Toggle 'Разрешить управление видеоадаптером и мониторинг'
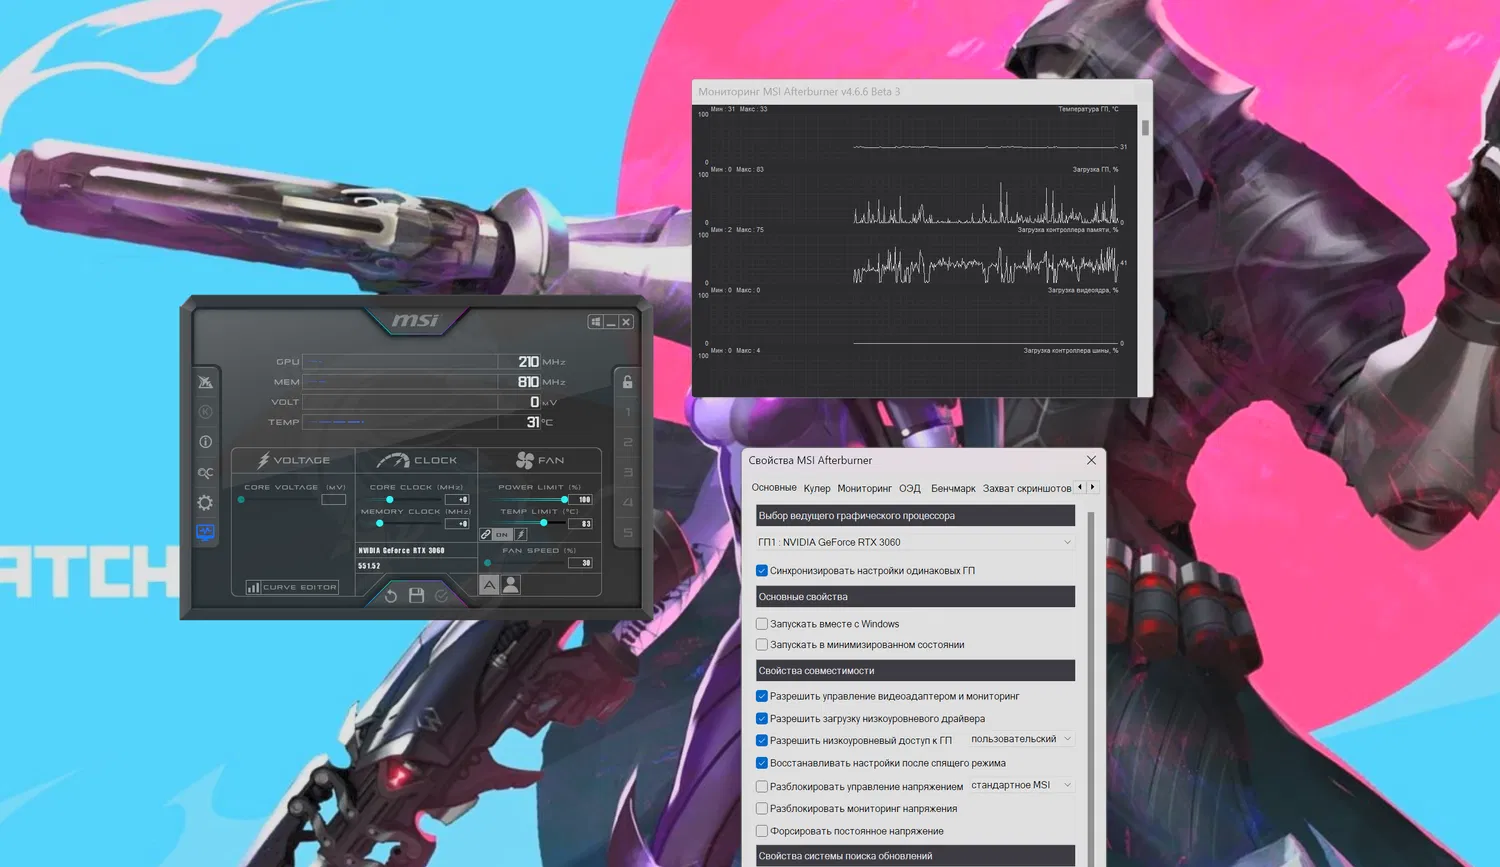 point(762,696)
